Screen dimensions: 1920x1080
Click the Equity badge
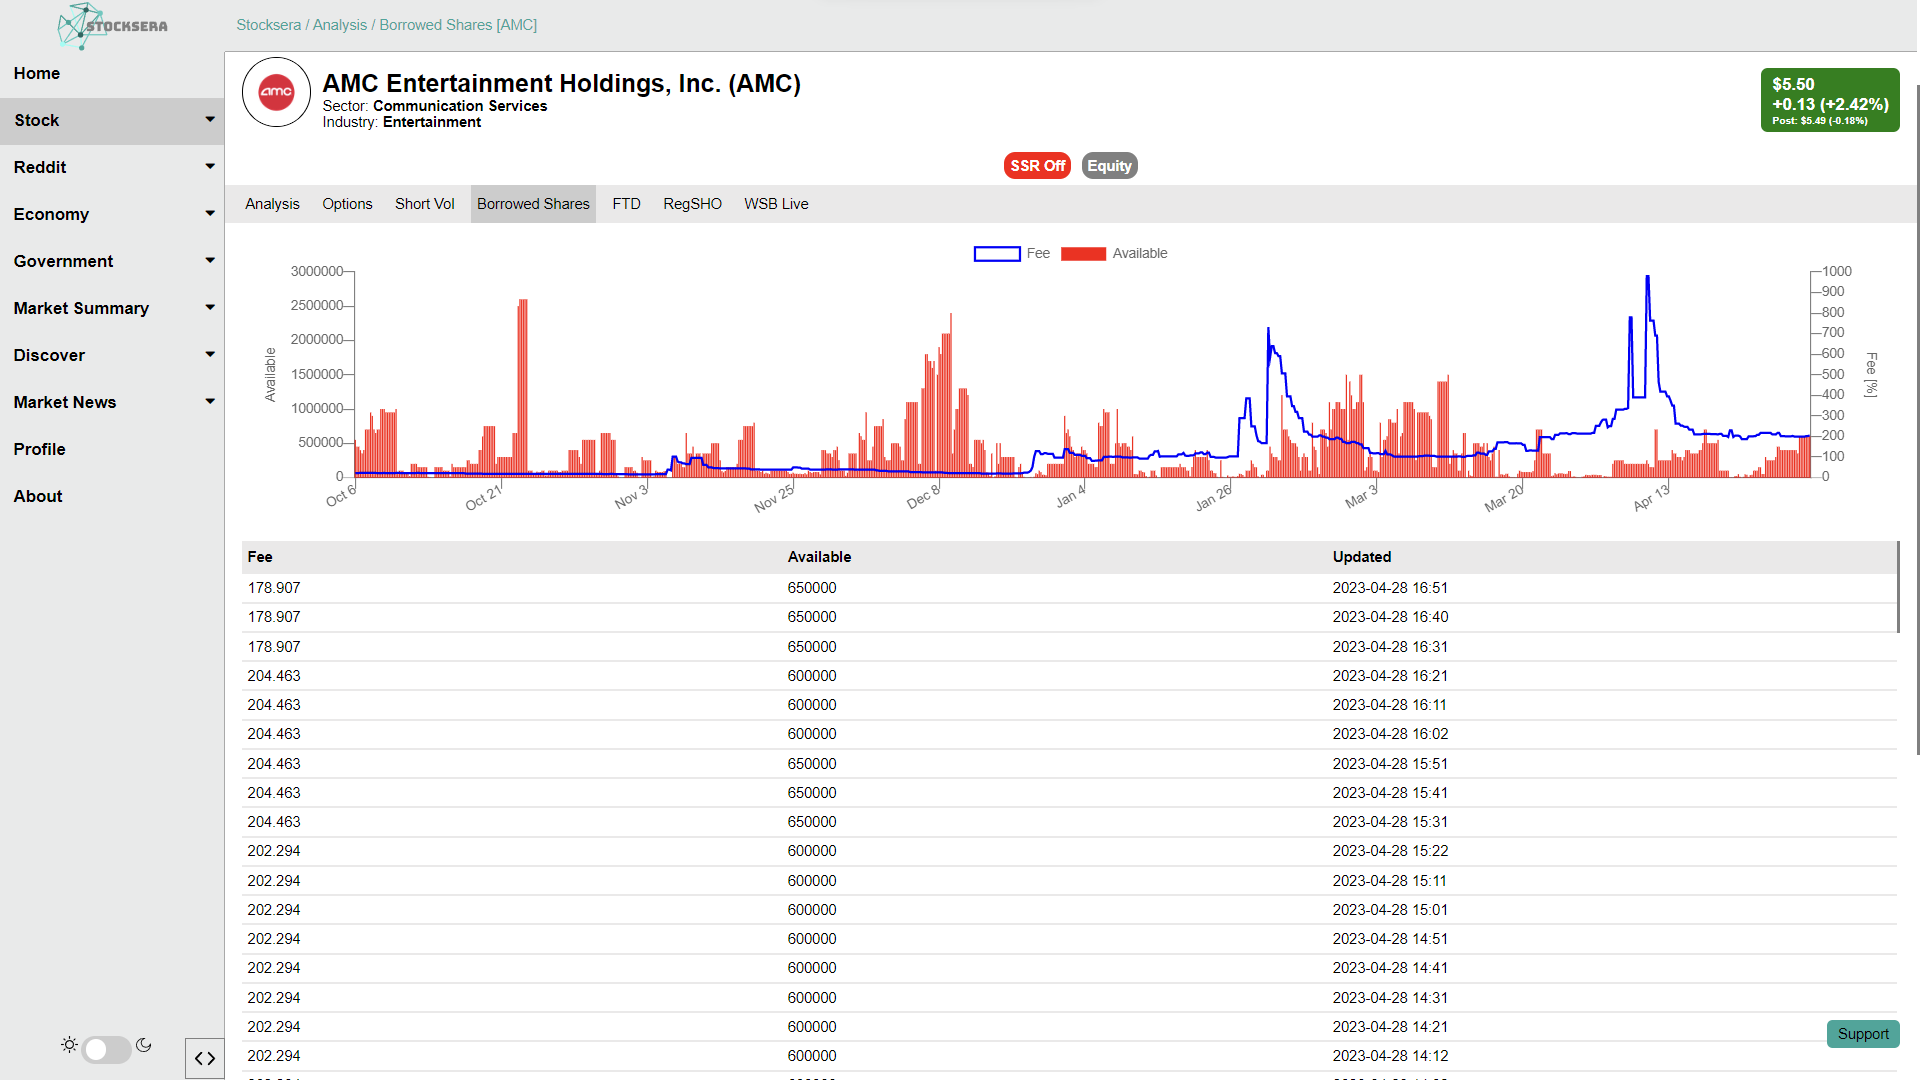tap(1109, 166)
